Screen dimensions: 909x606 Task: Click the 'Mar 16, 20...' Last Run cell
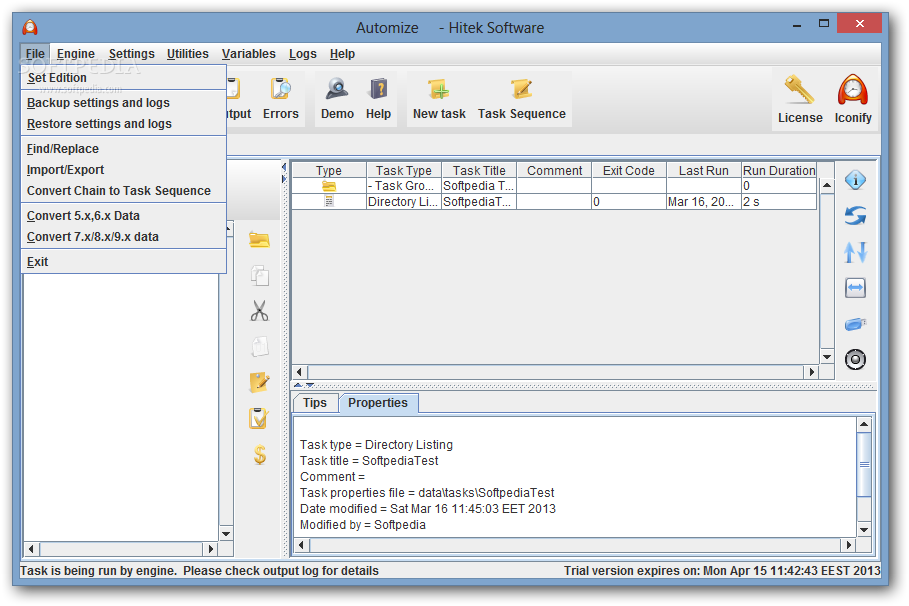point(703,202)
